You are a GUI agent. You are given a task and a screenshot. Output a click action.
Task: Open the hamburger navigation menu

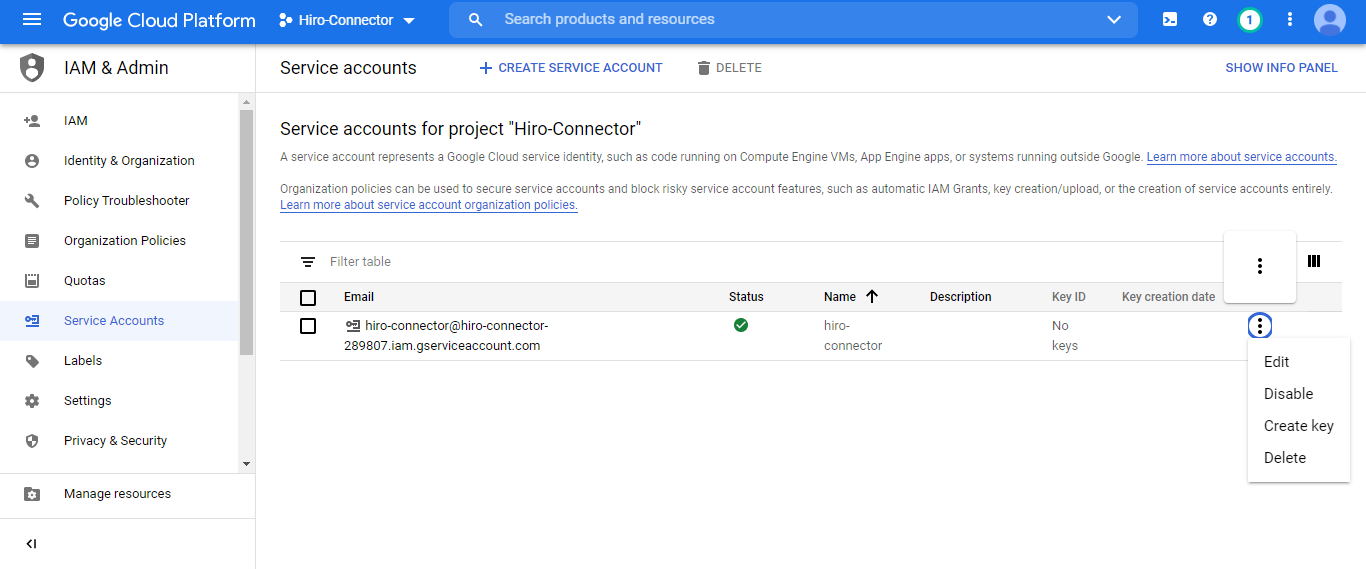coord(32,20)
